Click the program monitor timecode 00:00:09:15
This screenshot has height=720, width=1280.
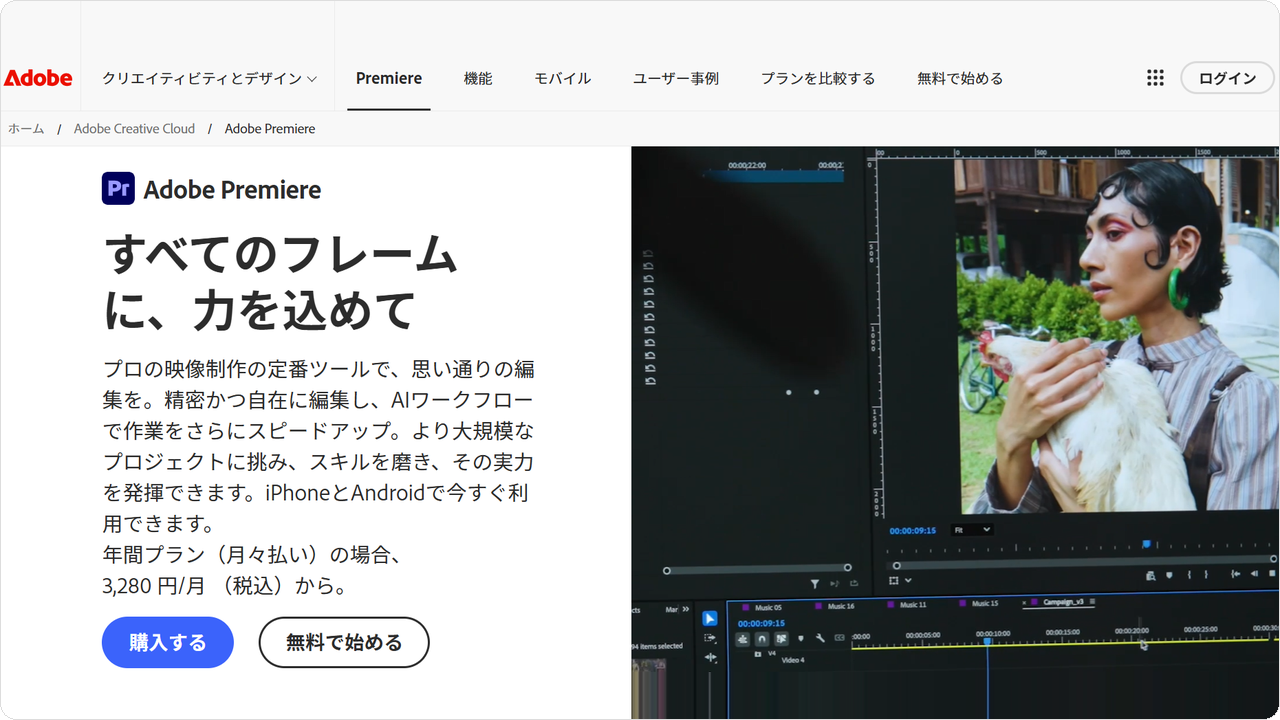tap(913, 531)
